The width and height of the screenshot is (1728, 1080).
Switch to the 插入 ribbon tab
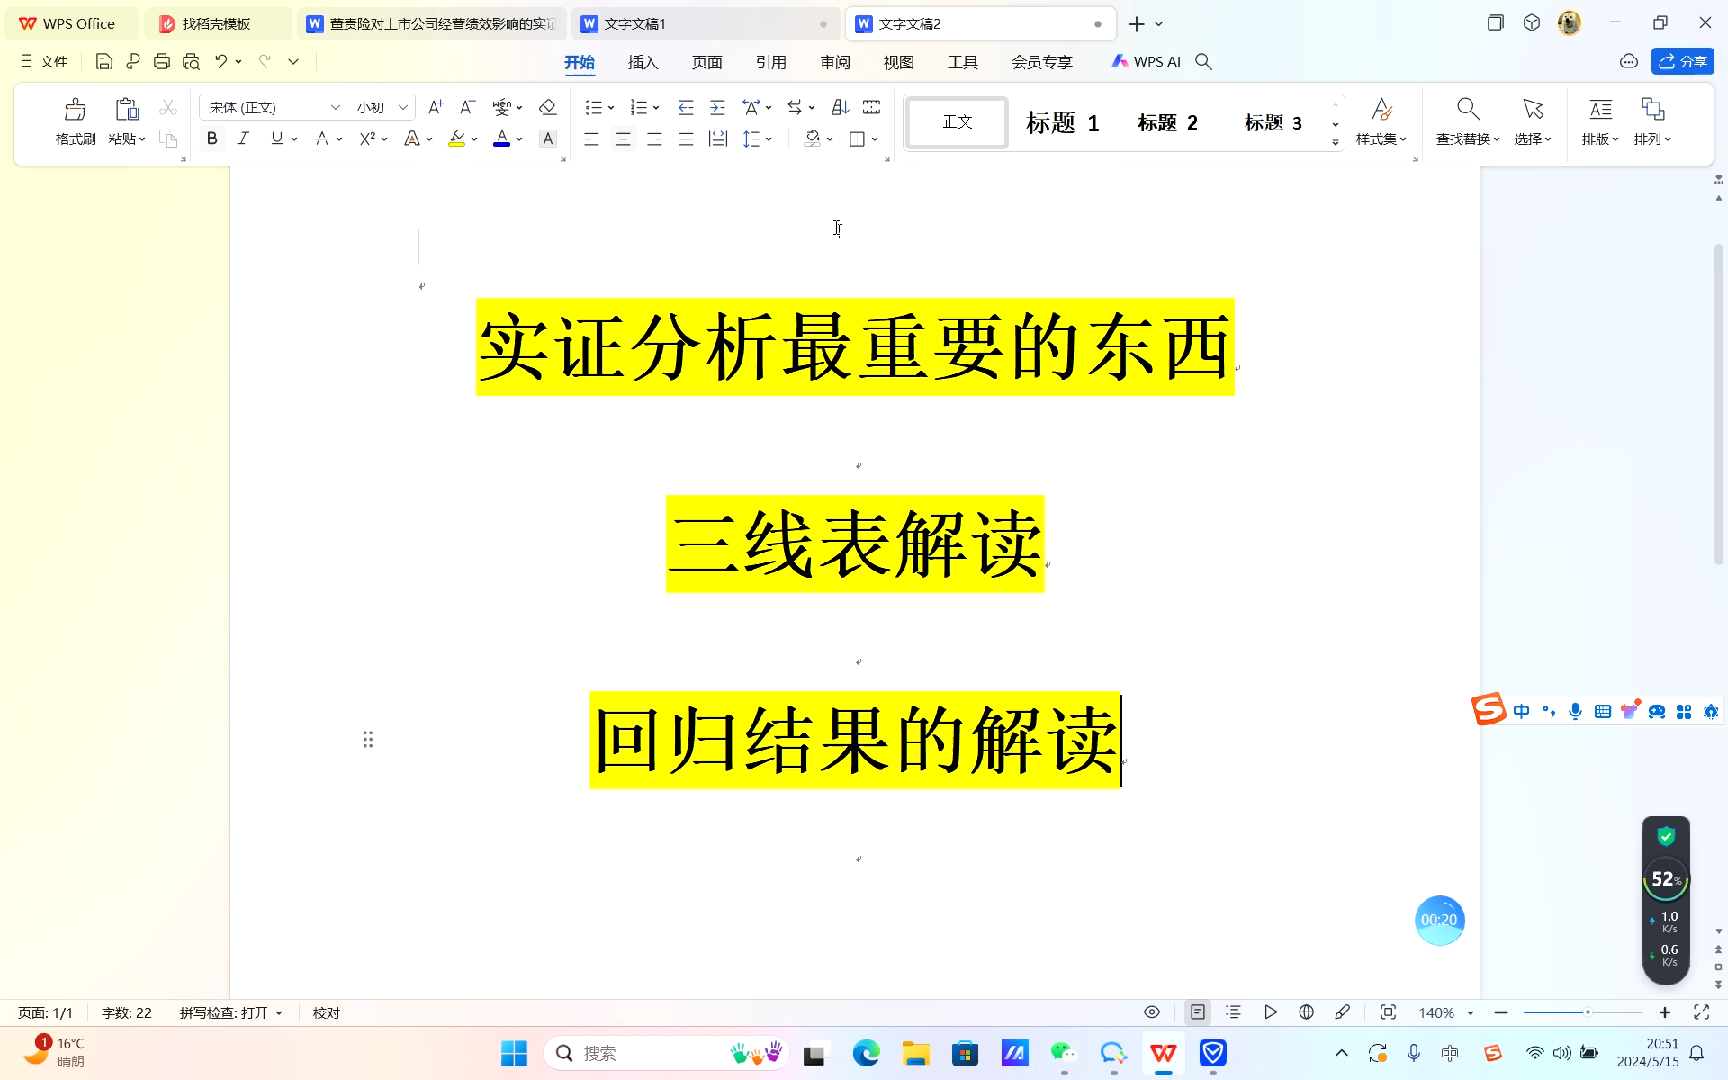pyautogui.click(x=643, y=61)
